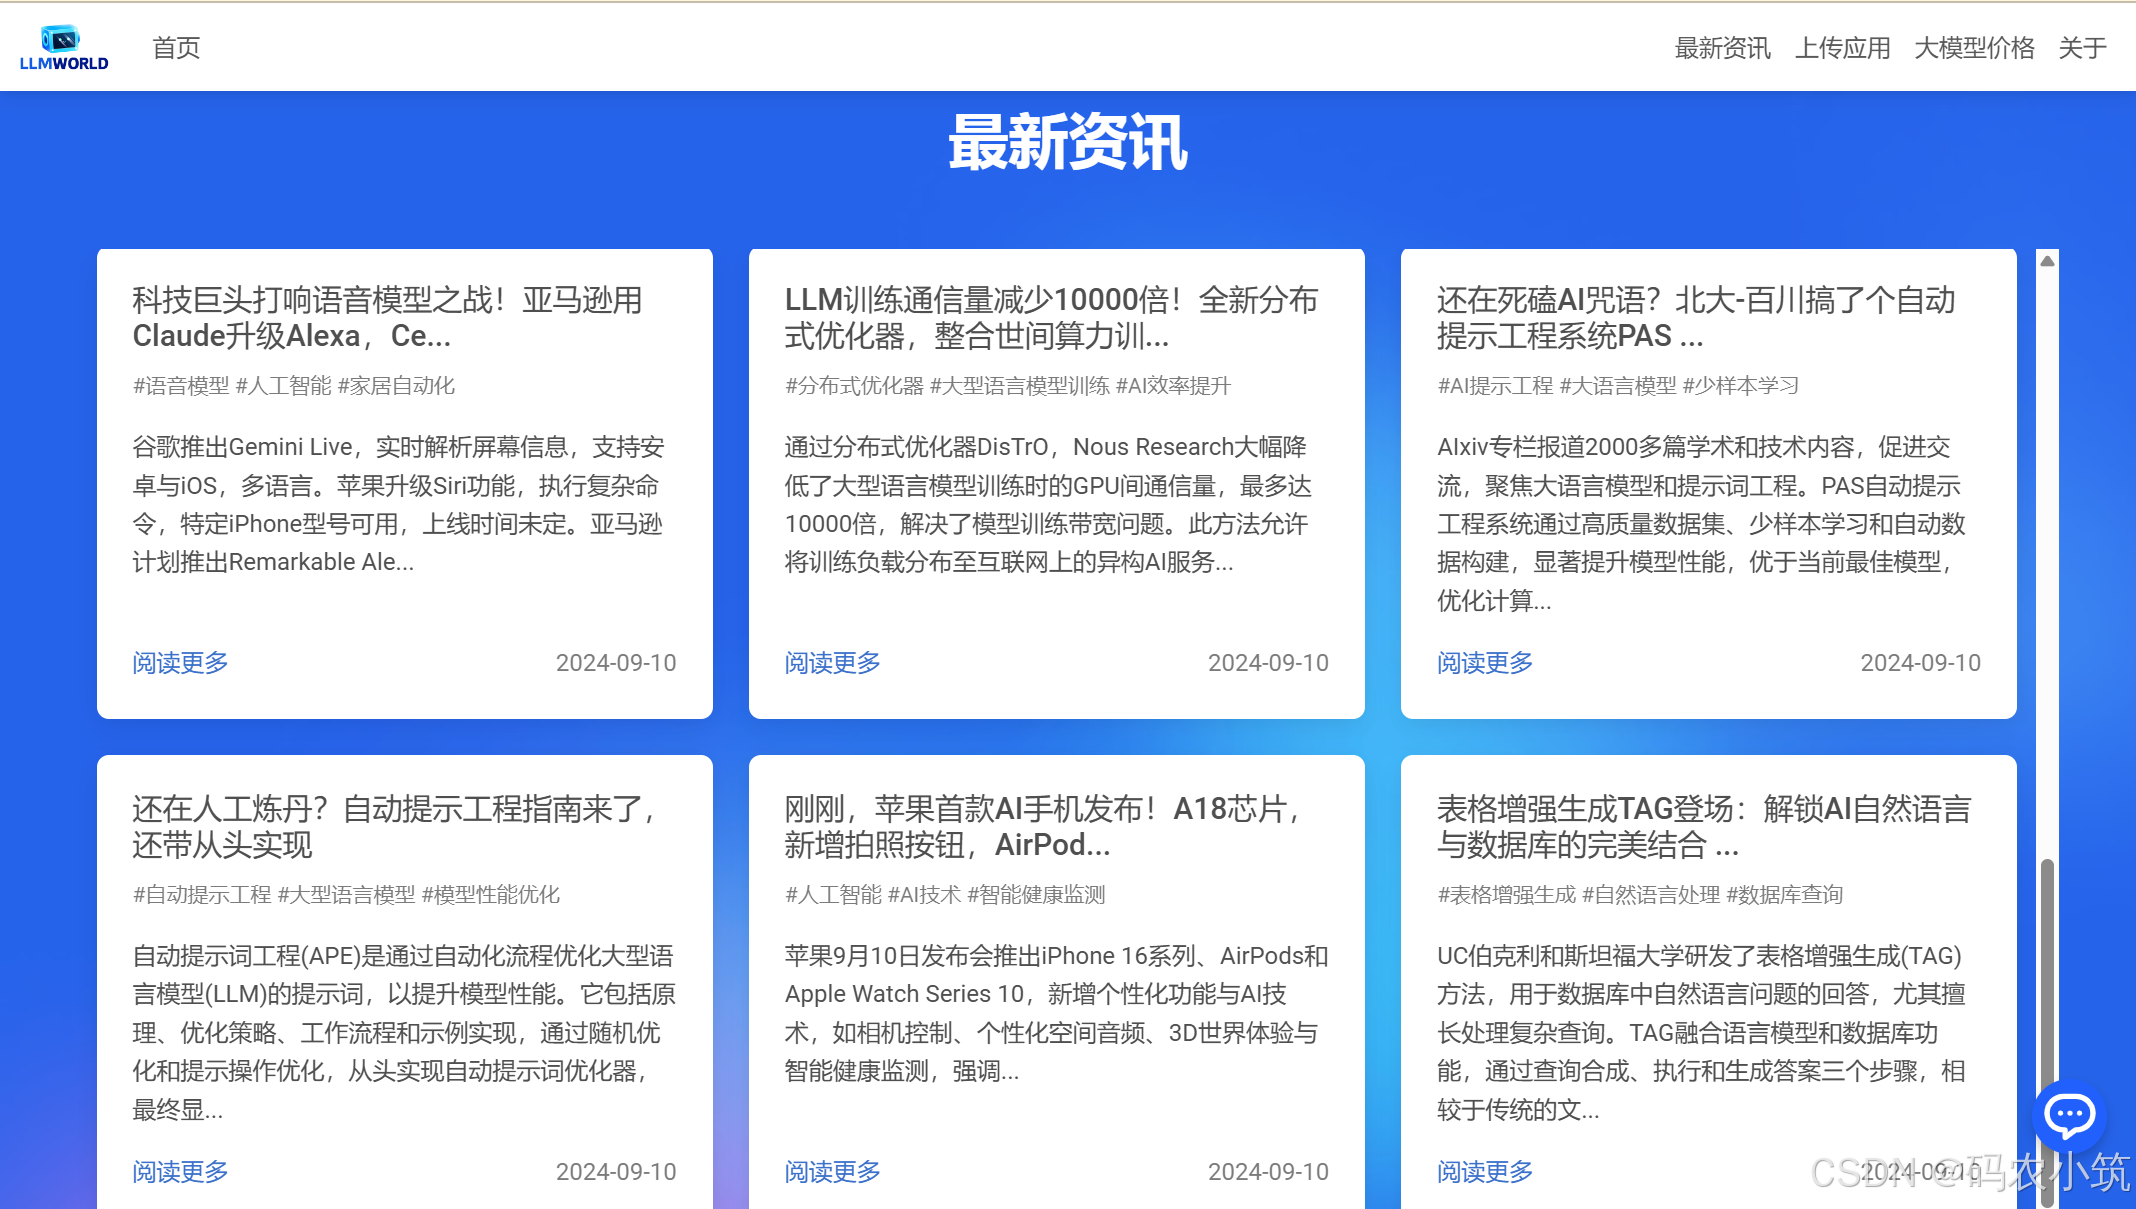This screenshot has height=1209, width=2136.
Task: Open 最新资讯 navigation menu item
Action: [1722, 48]
